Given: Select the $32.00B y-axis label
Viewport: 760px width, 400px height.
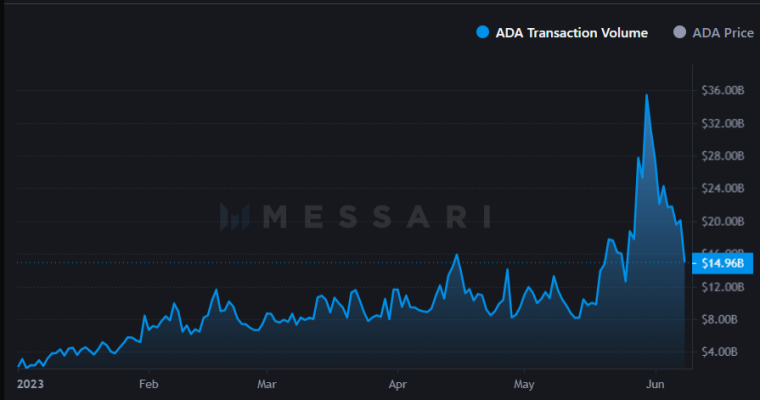Looking at the screenshot, I should click(x=723, y=123).
